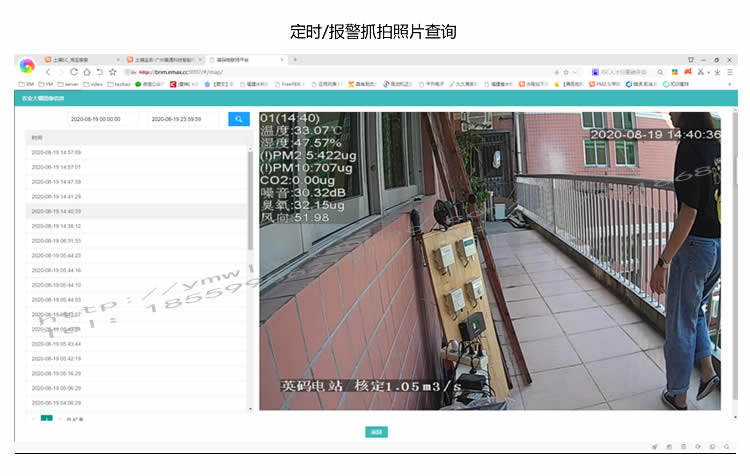Click the scissors screenshot tool icon

[x=701, y=72]
